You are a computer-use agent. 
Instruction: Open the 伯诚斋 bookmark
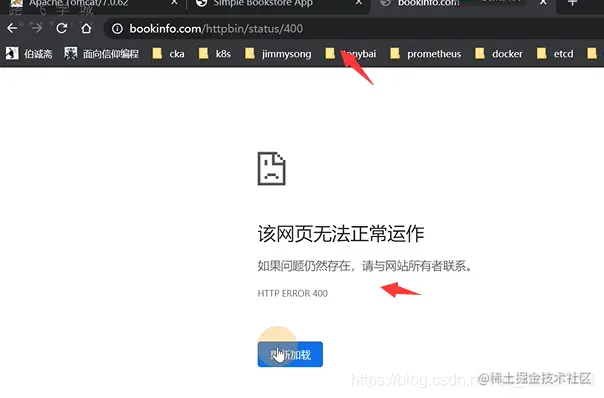pyautogui.click(x=29, y=54)
